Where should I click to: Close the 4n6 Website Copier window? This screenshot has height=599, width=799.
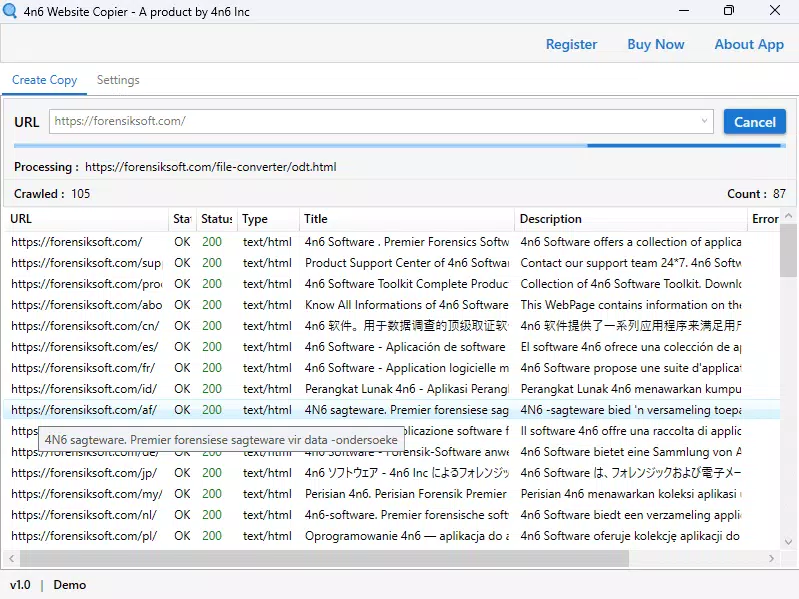click(775, 10)
